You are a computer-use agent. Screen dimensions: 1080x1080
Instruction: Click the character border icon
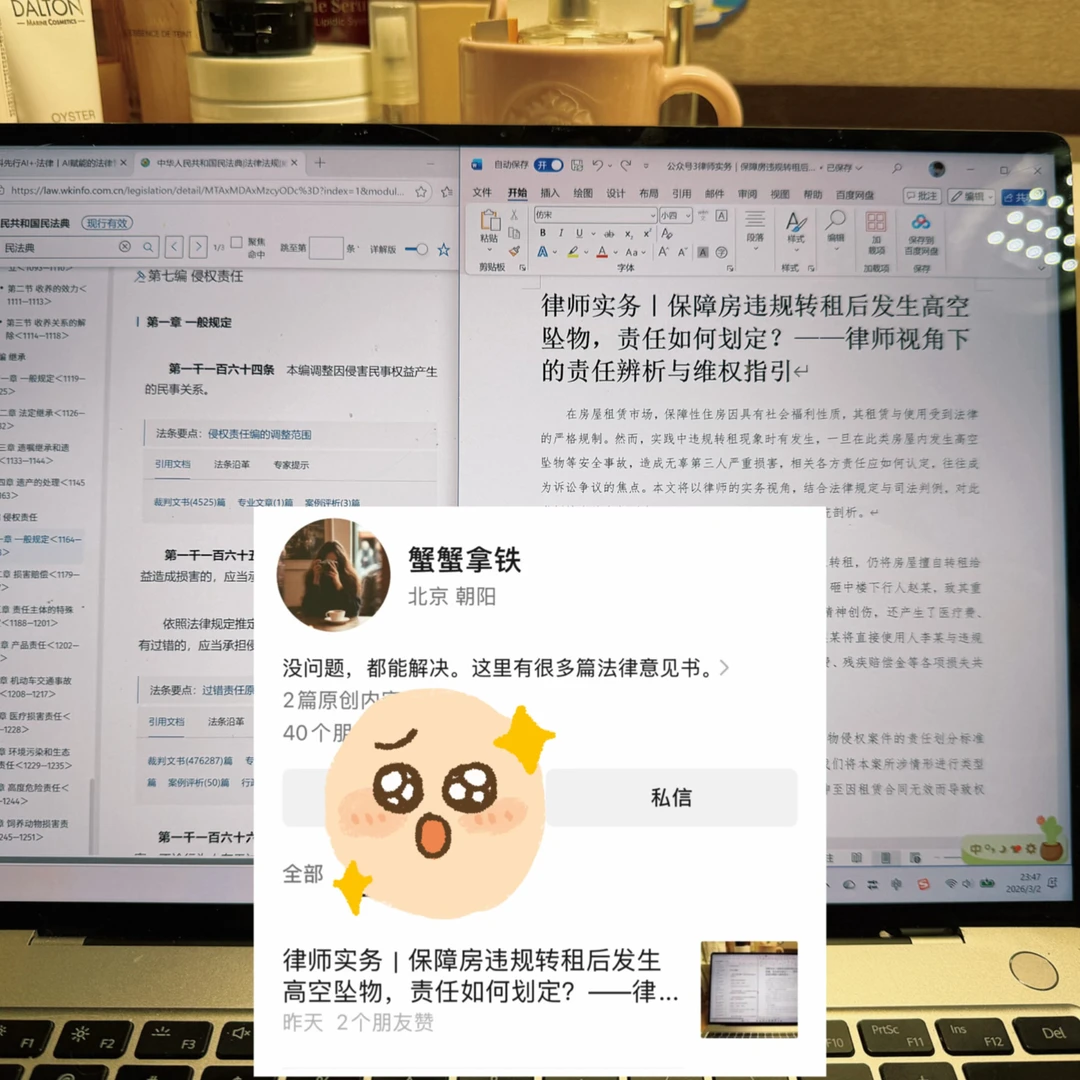(x=721, y=216)
